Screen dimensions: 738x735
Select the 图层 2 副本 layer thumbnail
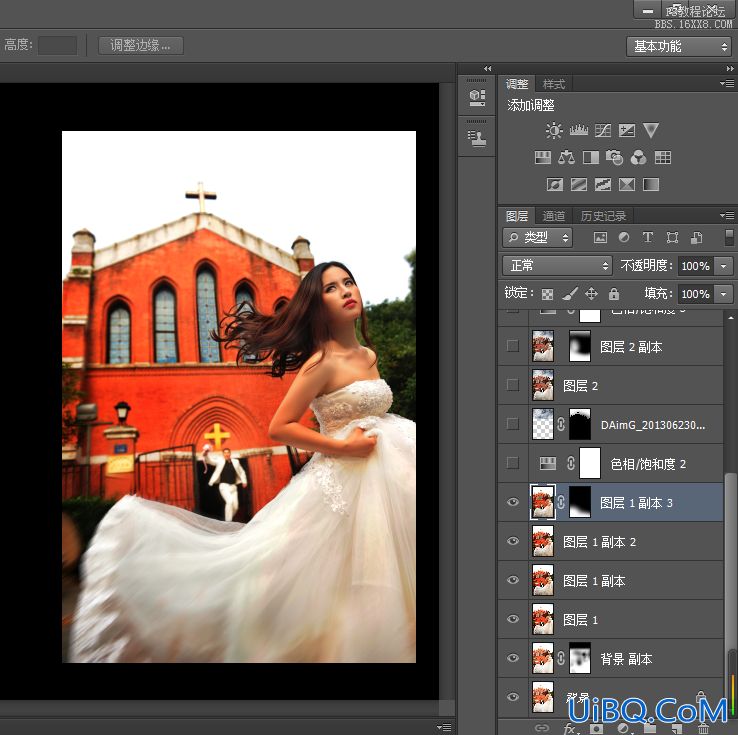[543, 346]
